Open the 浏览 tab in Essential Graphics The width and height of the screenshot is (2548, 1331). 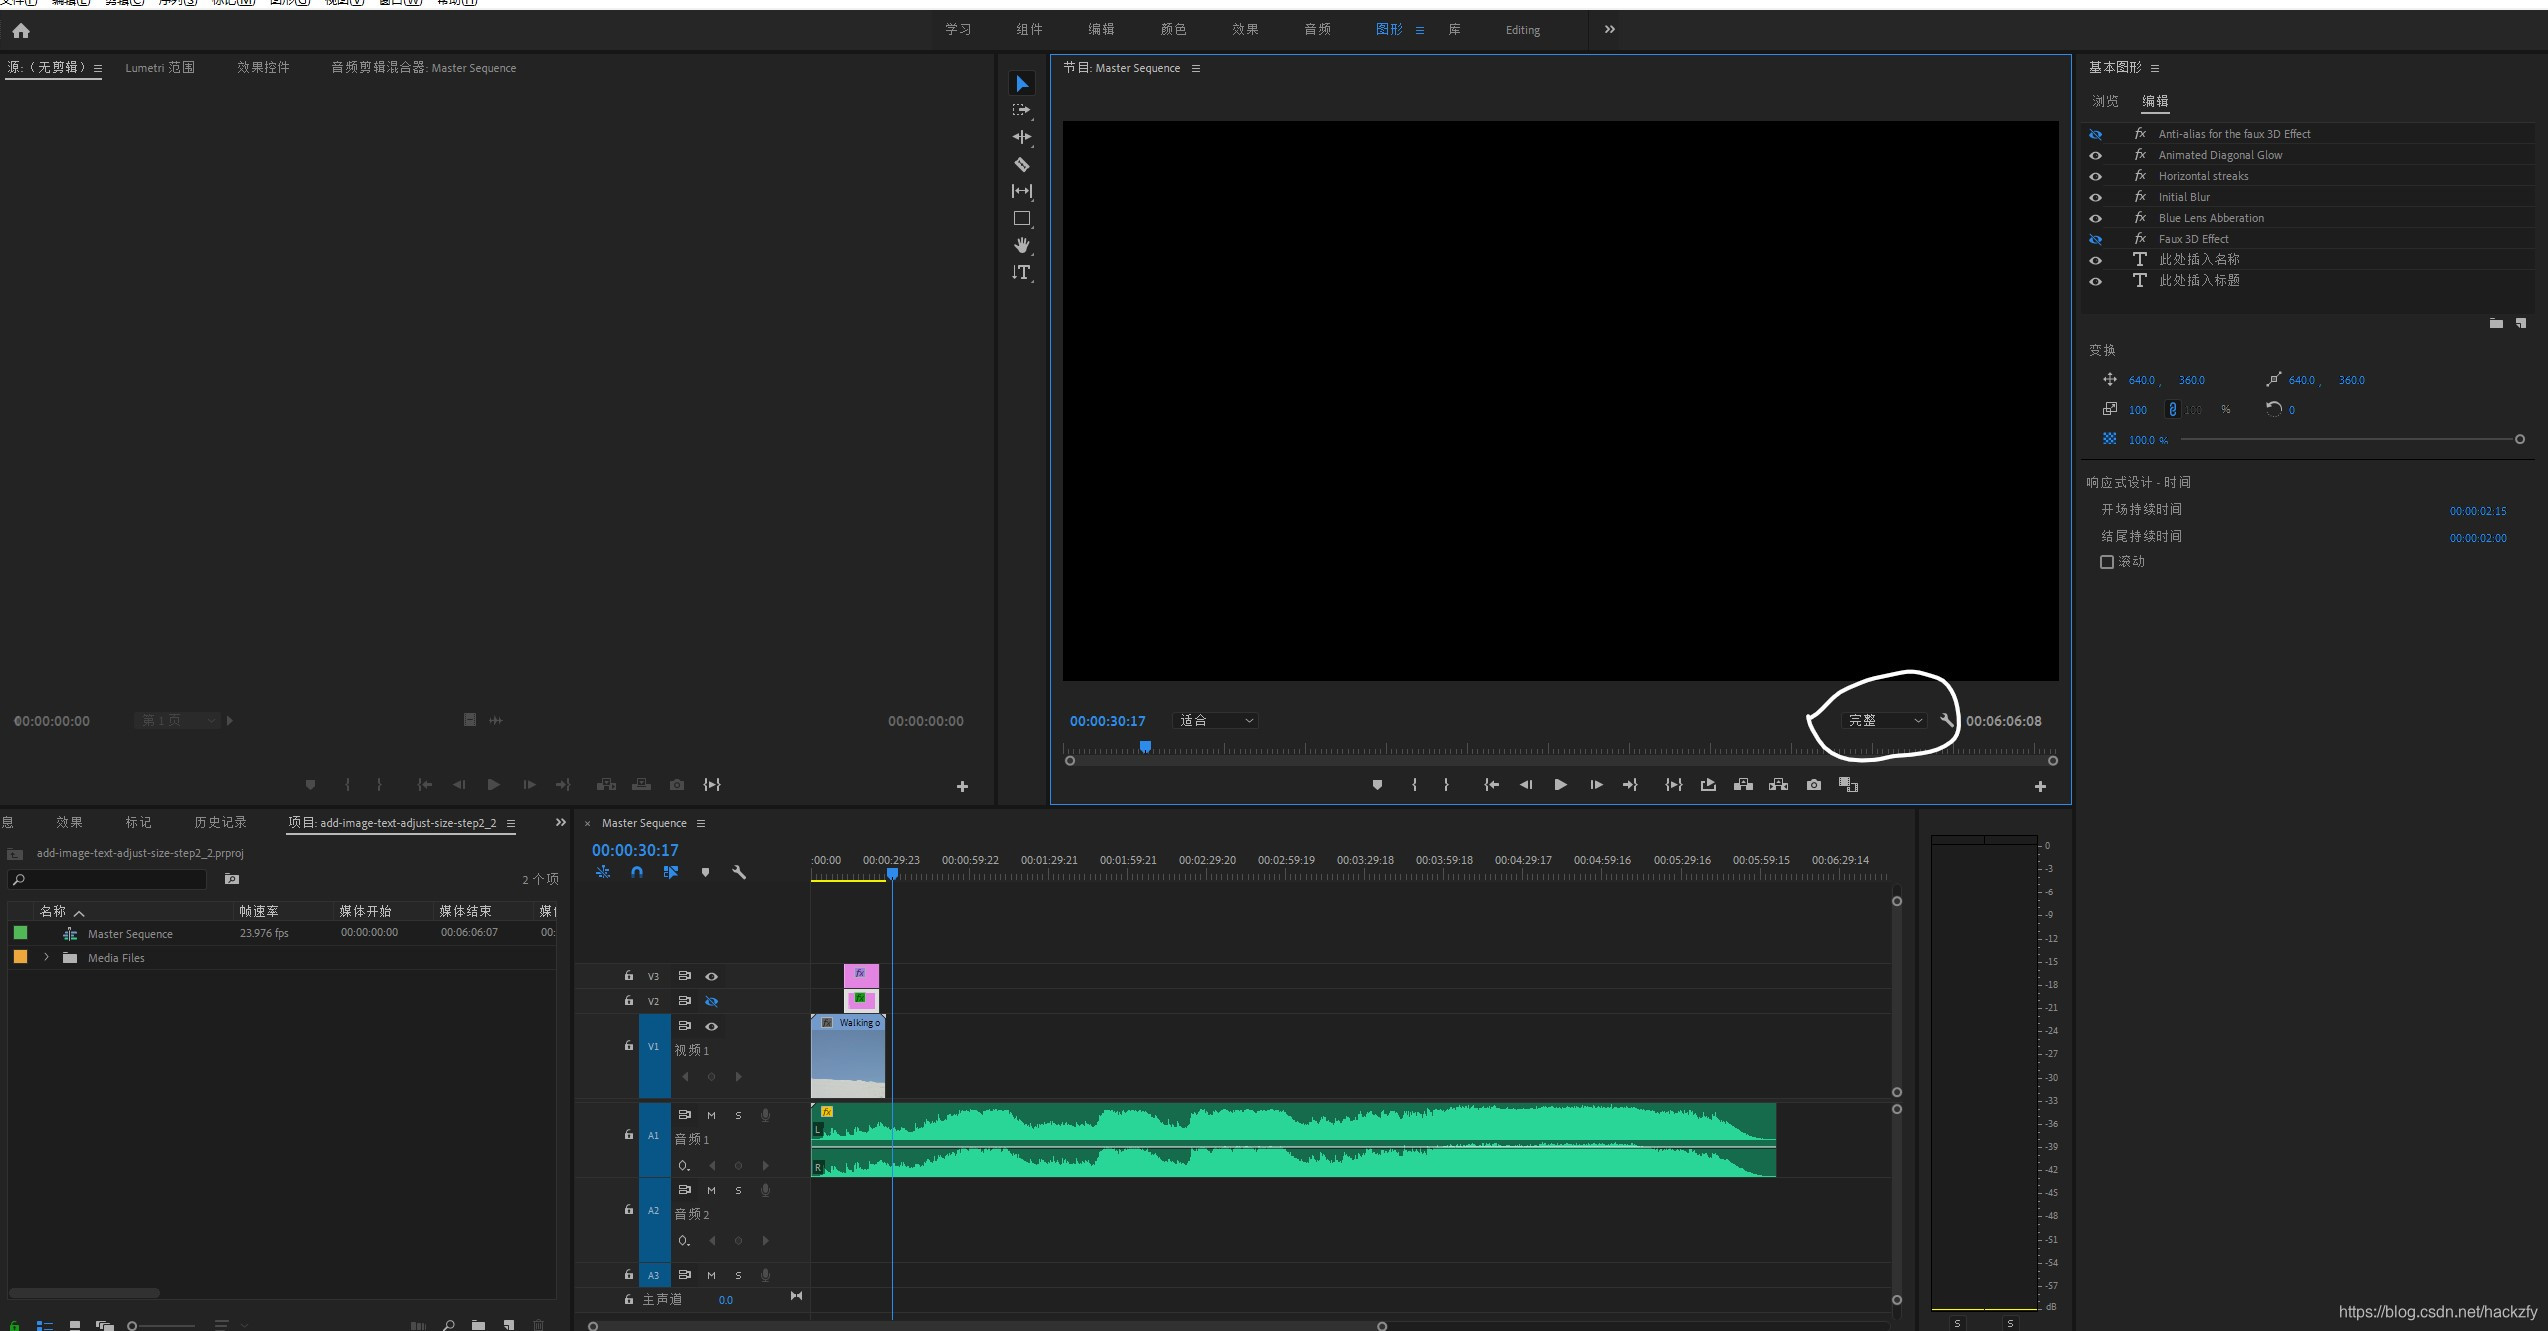pyautogui.click(x=2105, y=101)
